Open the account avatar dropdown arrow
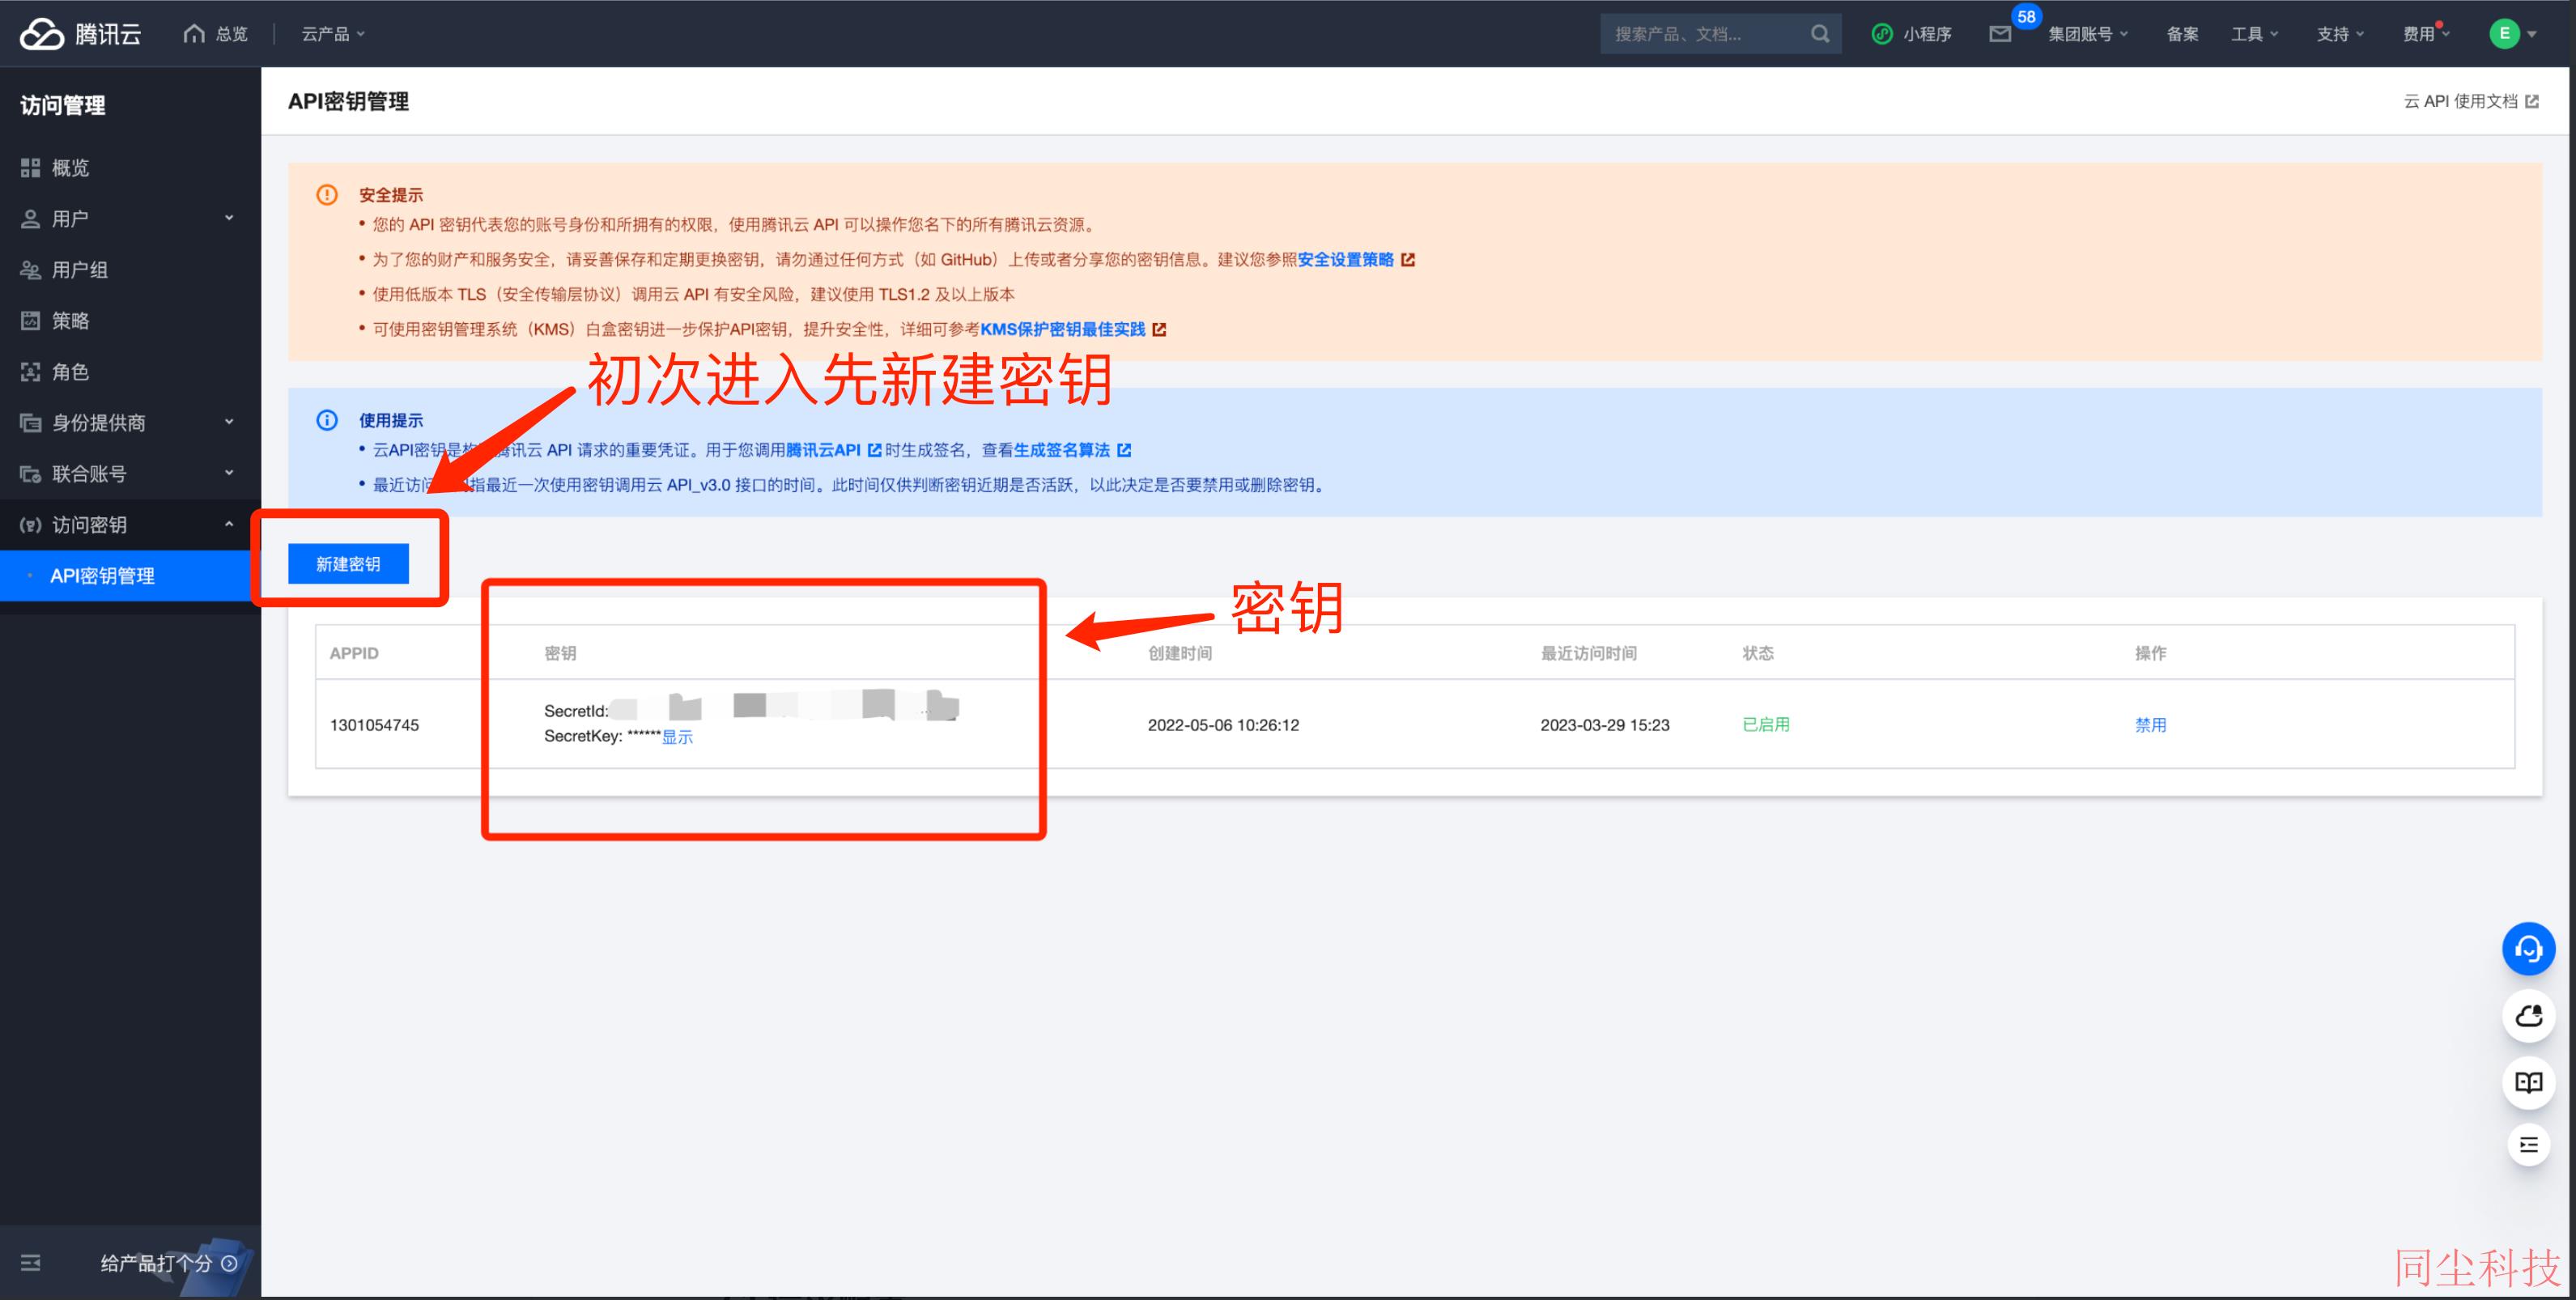Image resolution: width=2576 pixels, height=1300 pixels. (2533, 35)
